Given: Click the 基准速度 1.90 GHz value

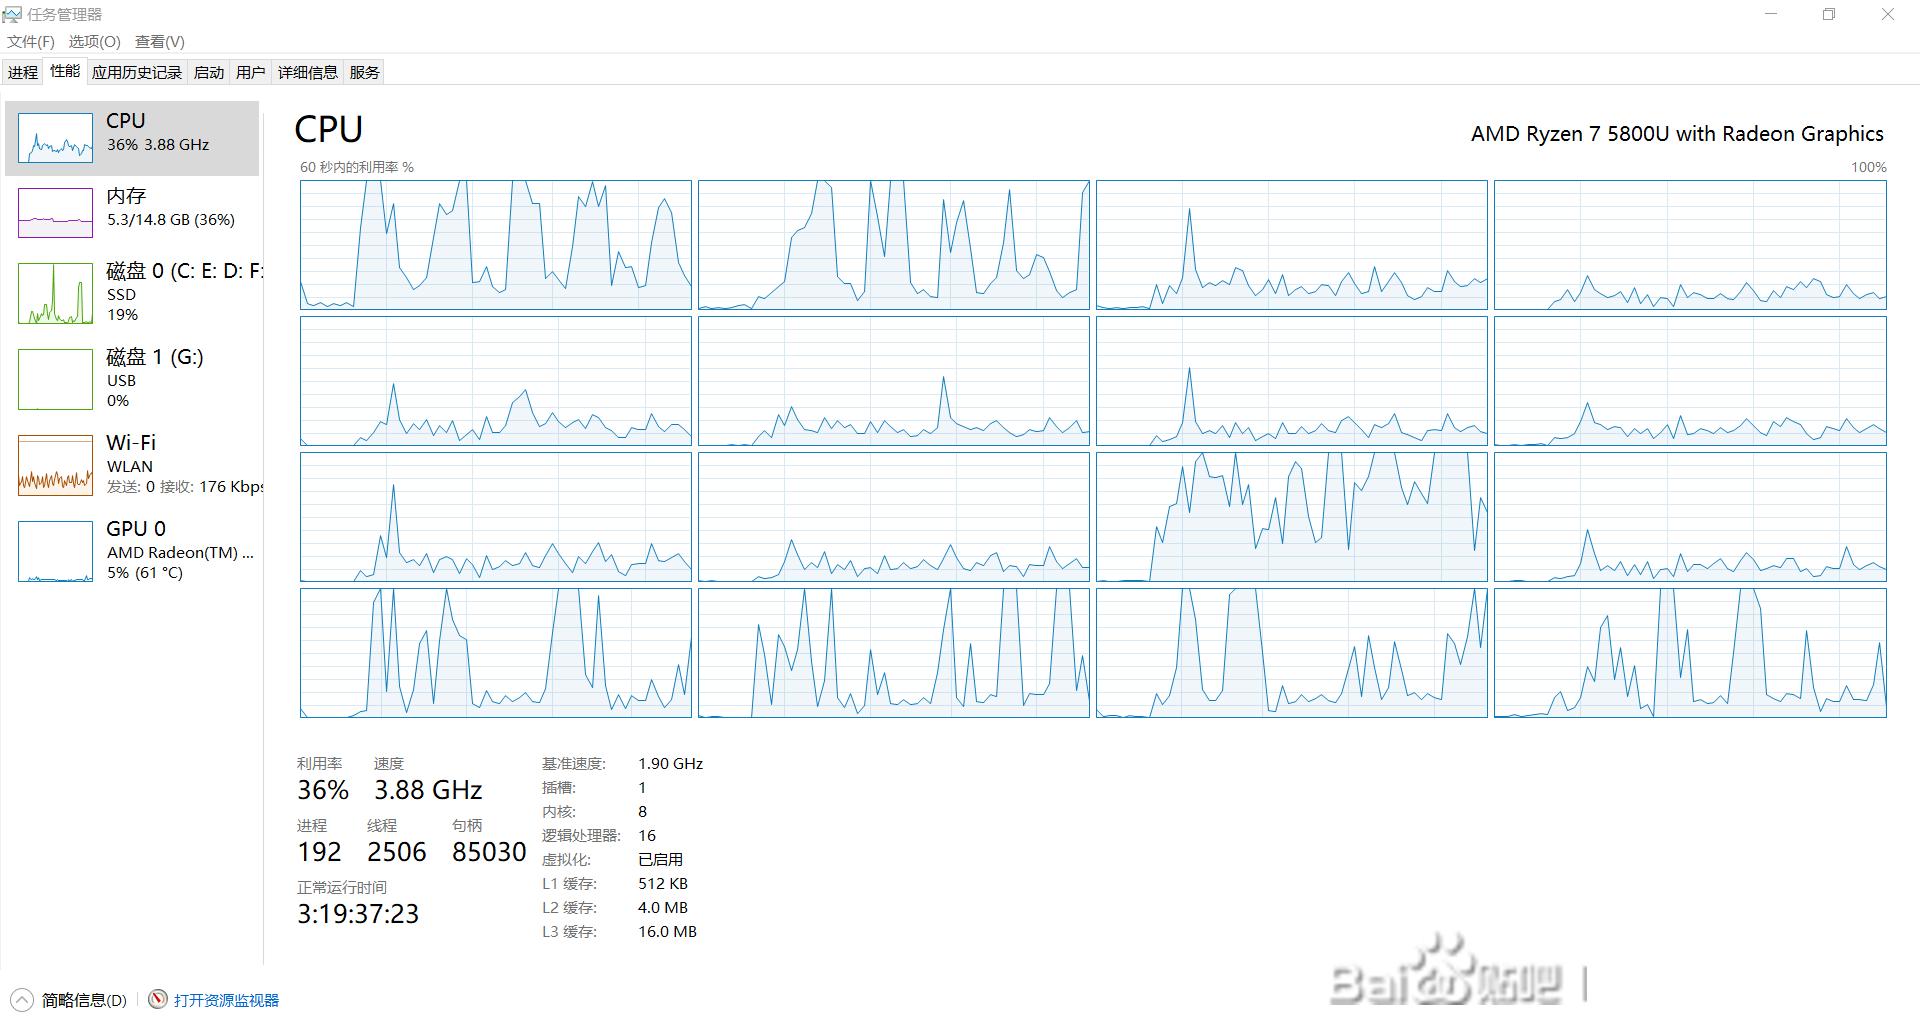Looking at the screenshot, I should (670, 763).
